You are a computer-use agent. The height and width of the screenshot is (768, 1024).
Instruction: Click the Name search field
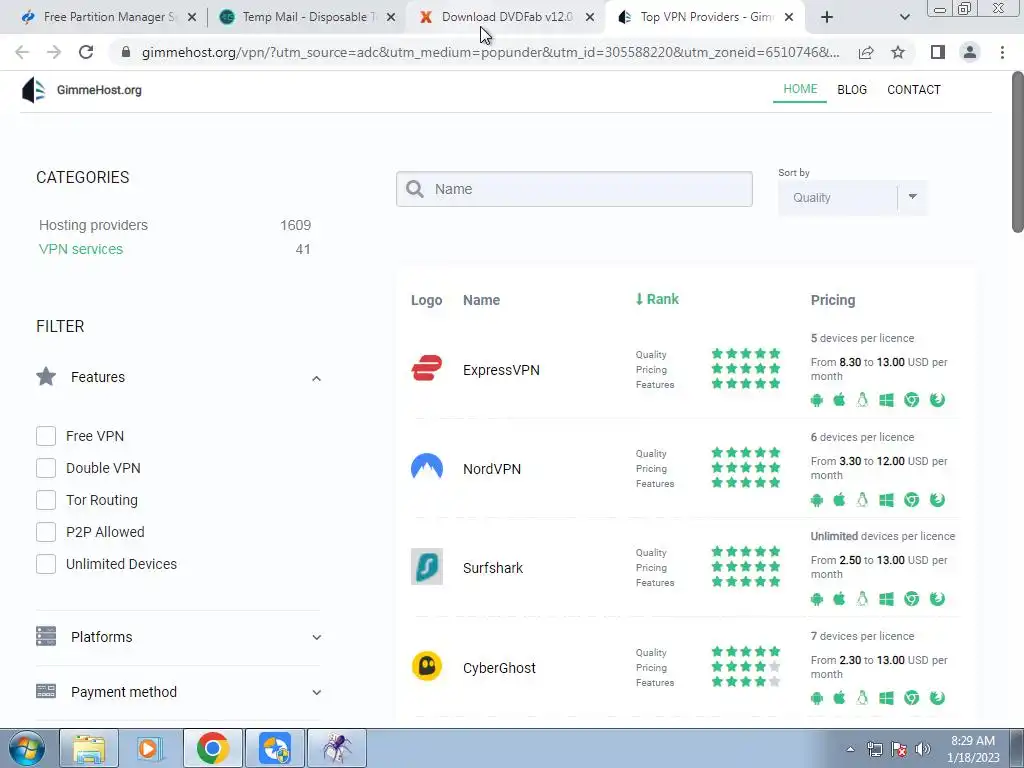(574, 189)
